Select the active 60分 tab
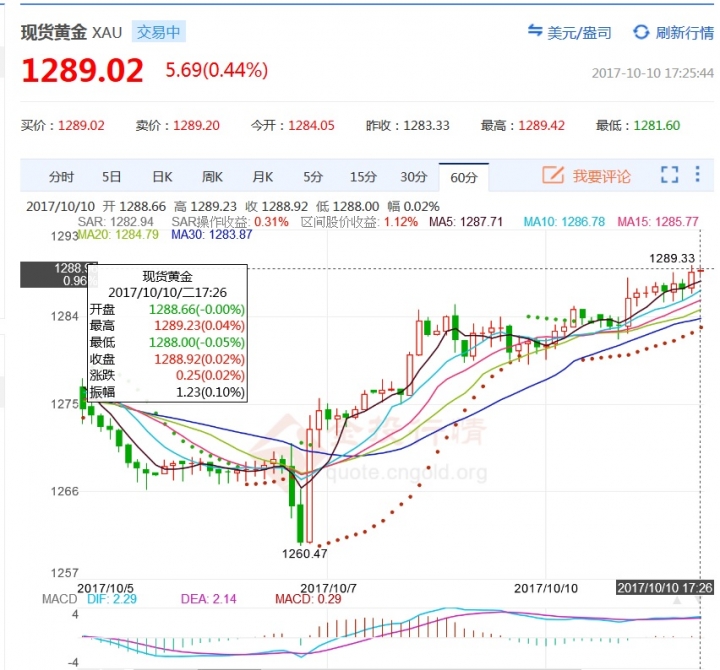 coord(464,177)
